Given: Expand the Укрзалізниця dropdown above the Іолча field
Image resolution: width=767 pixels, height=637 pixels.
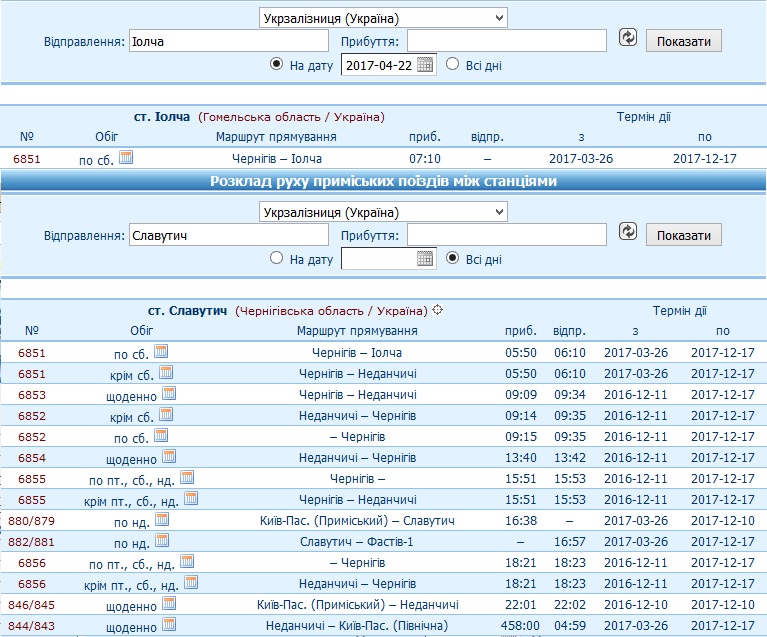Looking at the screenshot, I should tap(382, 18).
